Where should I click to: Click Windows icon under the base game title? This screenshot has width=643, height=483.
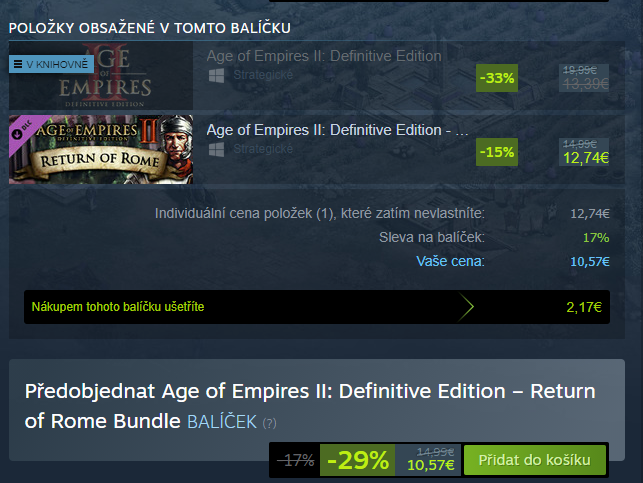point(216,75)
